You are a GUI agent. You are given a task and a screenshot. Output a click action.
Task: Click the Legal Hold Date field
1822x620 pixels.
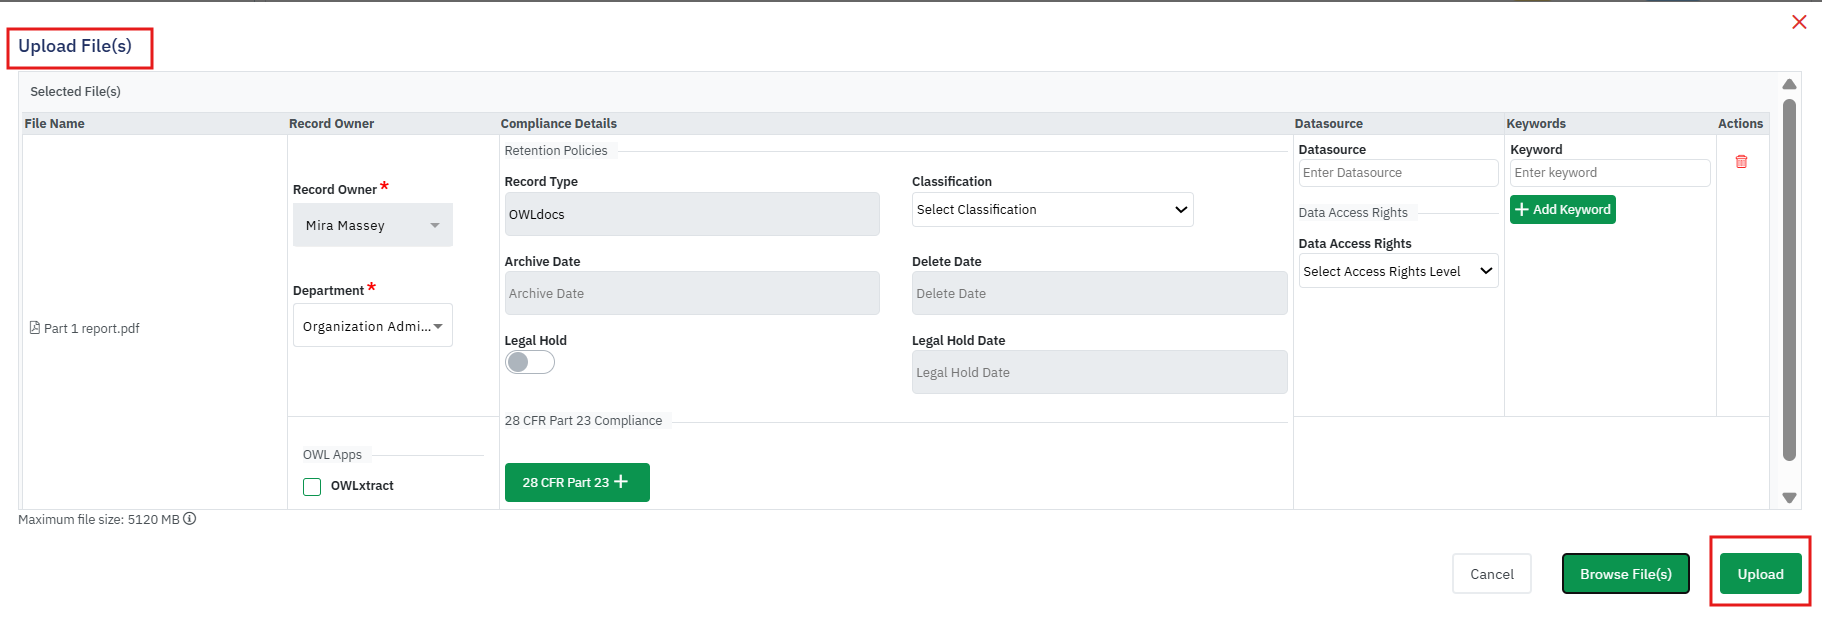(x=1099, y=372)
